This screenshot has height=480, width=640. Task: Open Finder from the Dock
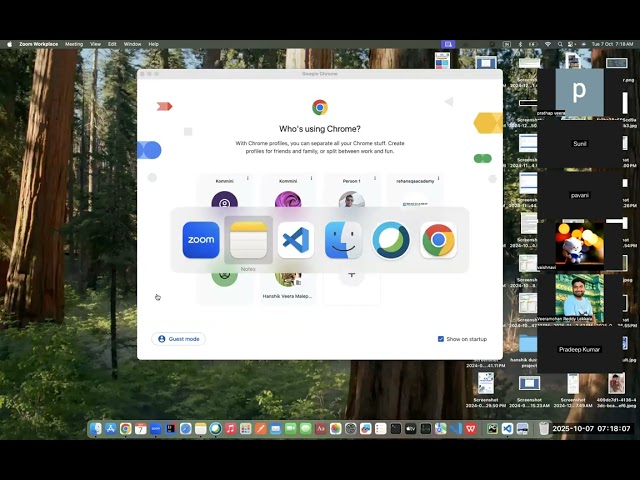(96, 429)
